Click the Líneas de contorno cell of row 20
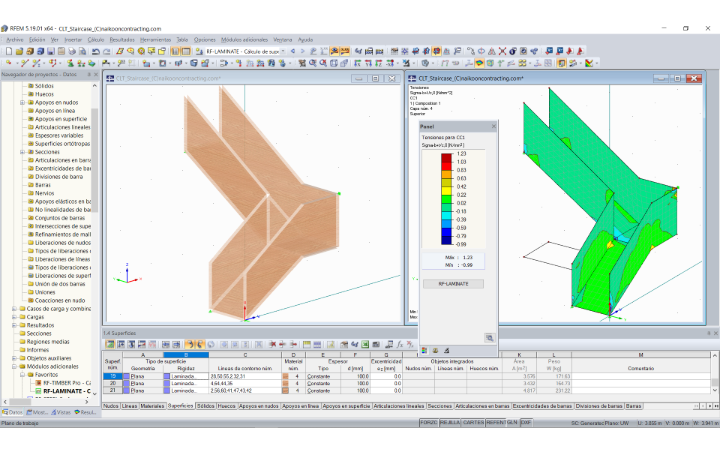This screenshot has height=450, width=720. click(x=245, y=383)
